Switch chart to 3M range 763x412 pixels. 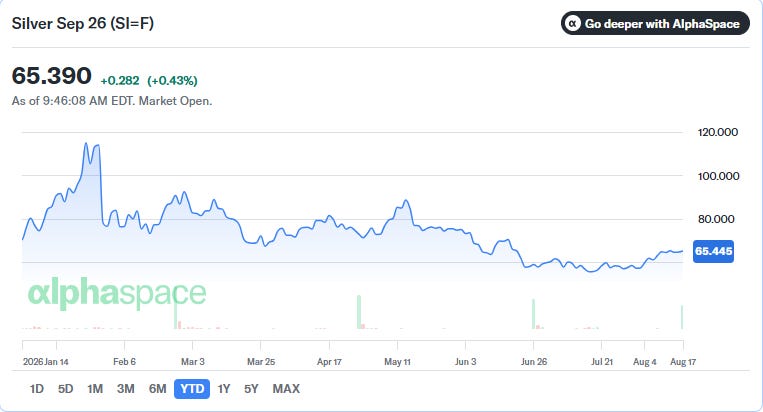click(126, 389)
